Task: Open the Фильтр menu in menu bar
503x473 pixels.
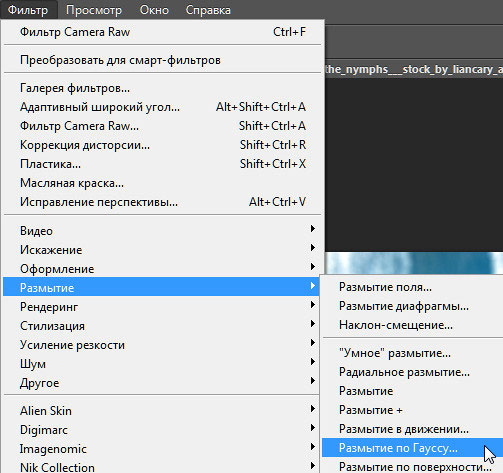Action: pos(28,10)
